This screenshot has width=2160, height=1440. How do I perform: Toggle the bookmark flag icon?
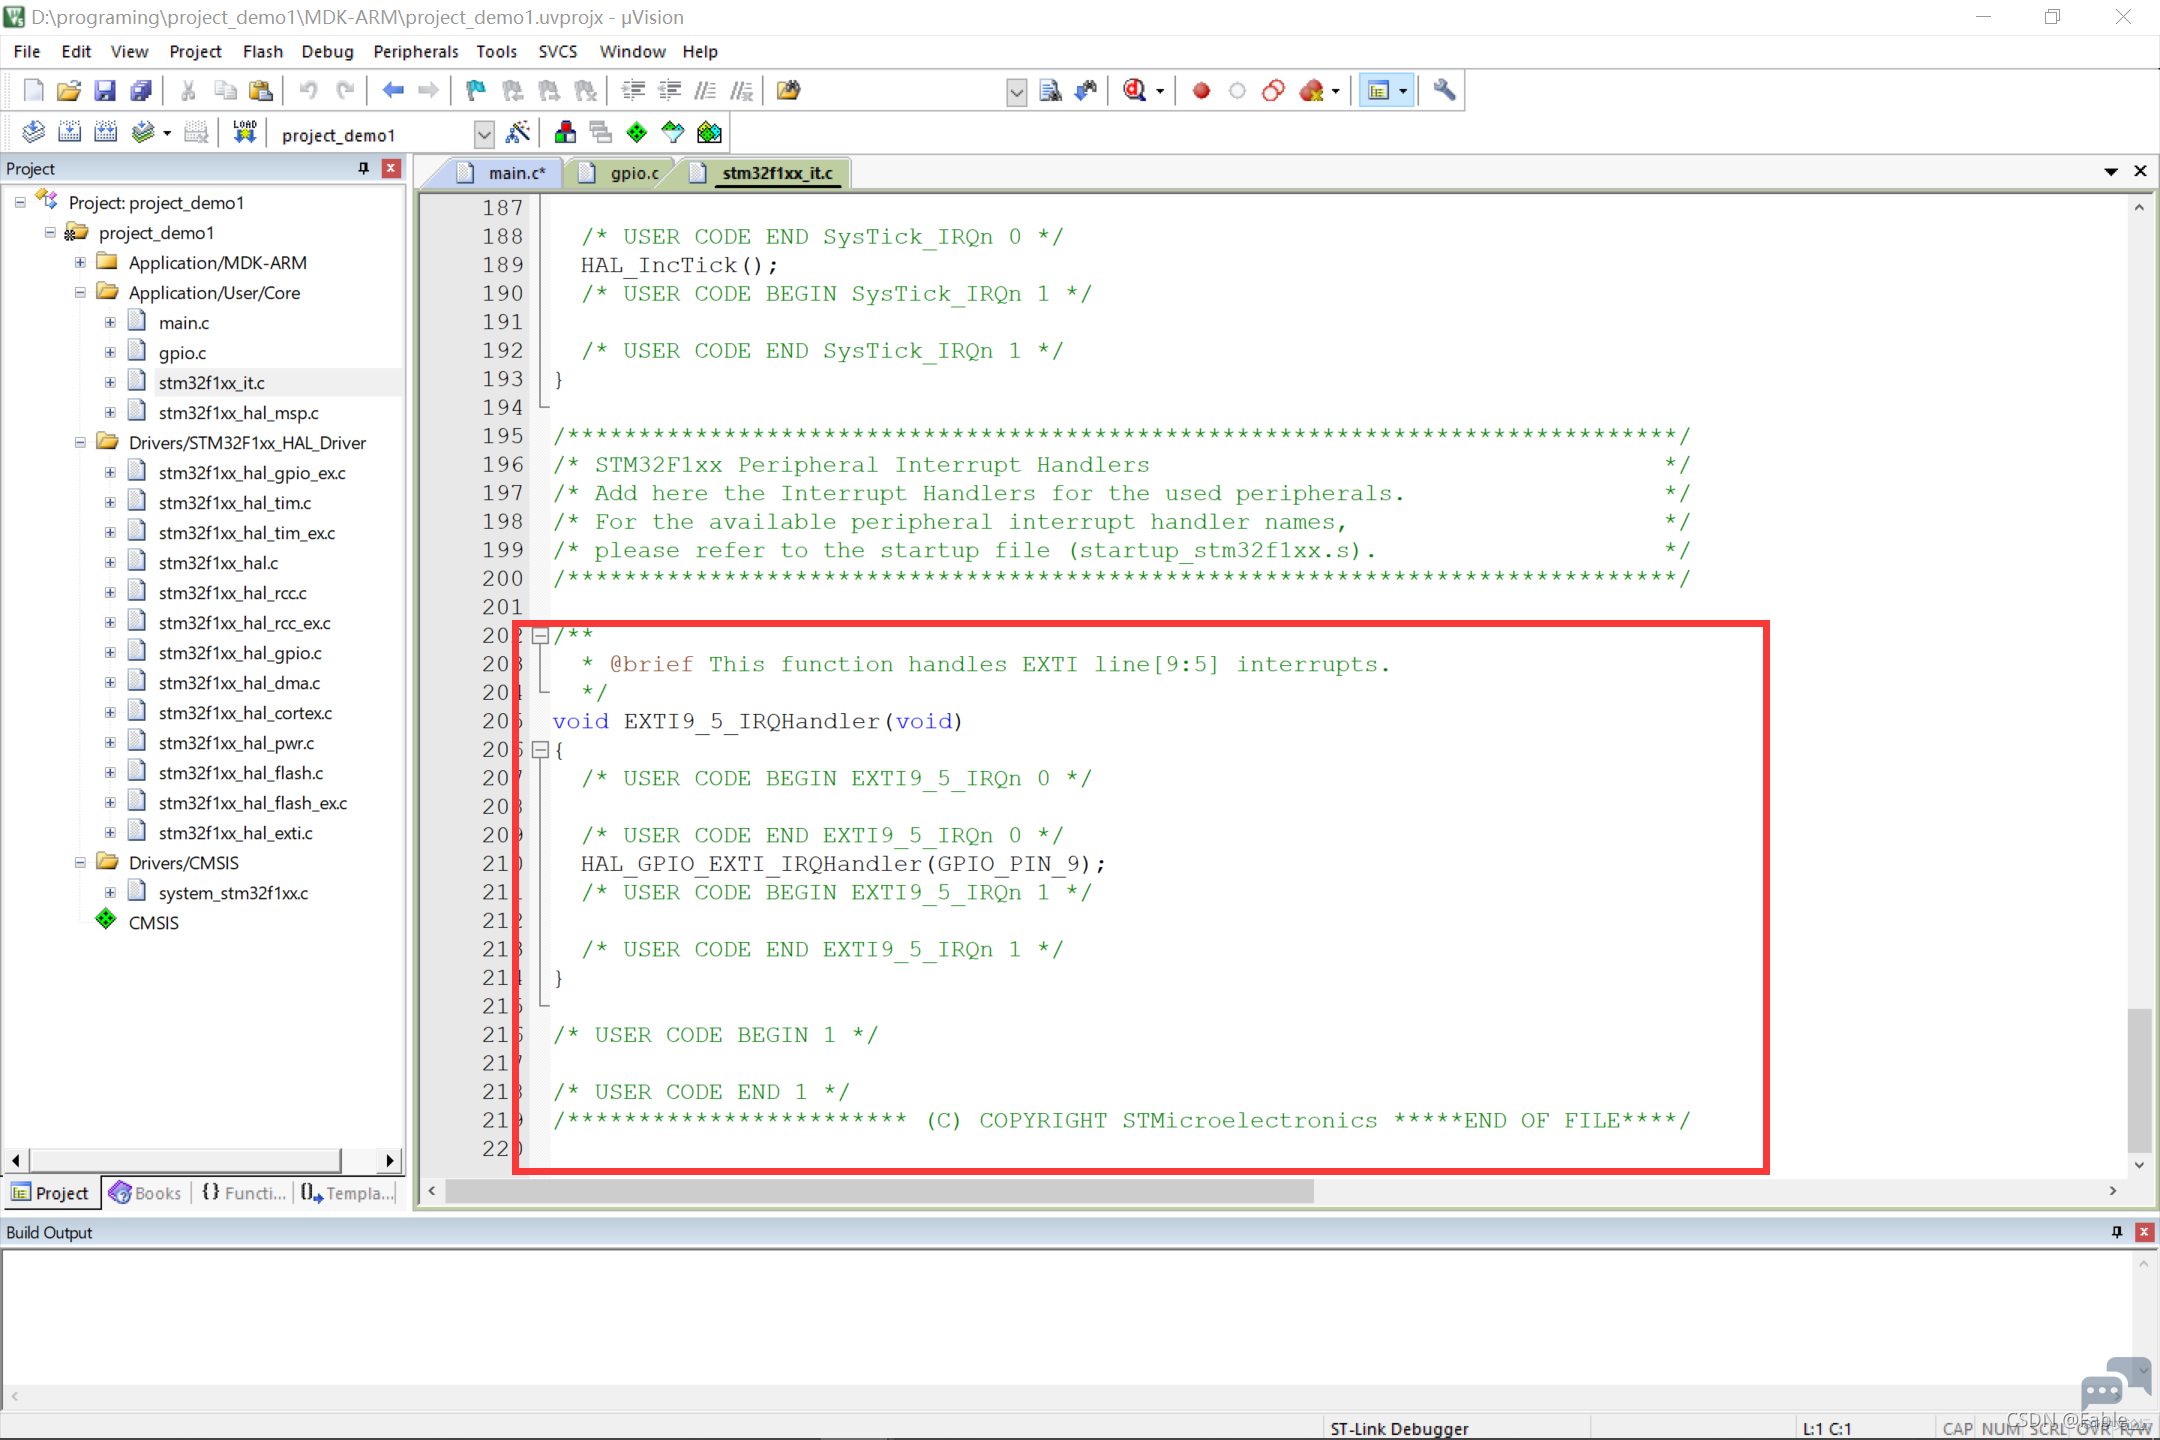(475, 91)
